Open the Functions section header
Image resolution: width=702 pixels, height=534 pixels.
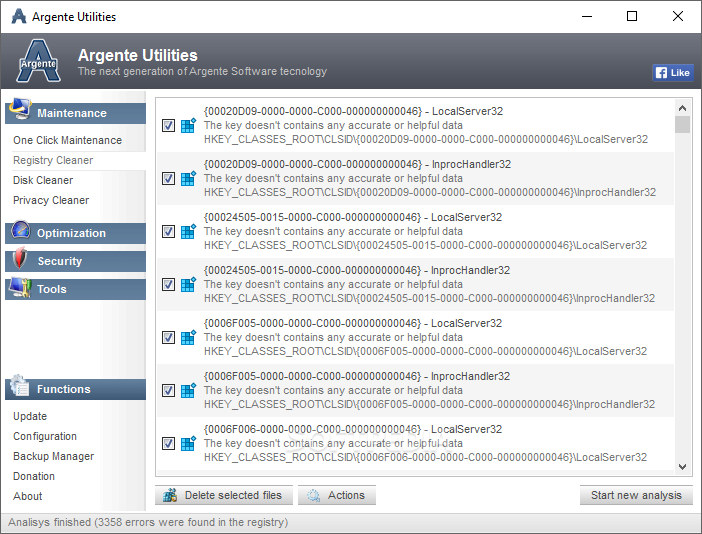tap(75, 389)
